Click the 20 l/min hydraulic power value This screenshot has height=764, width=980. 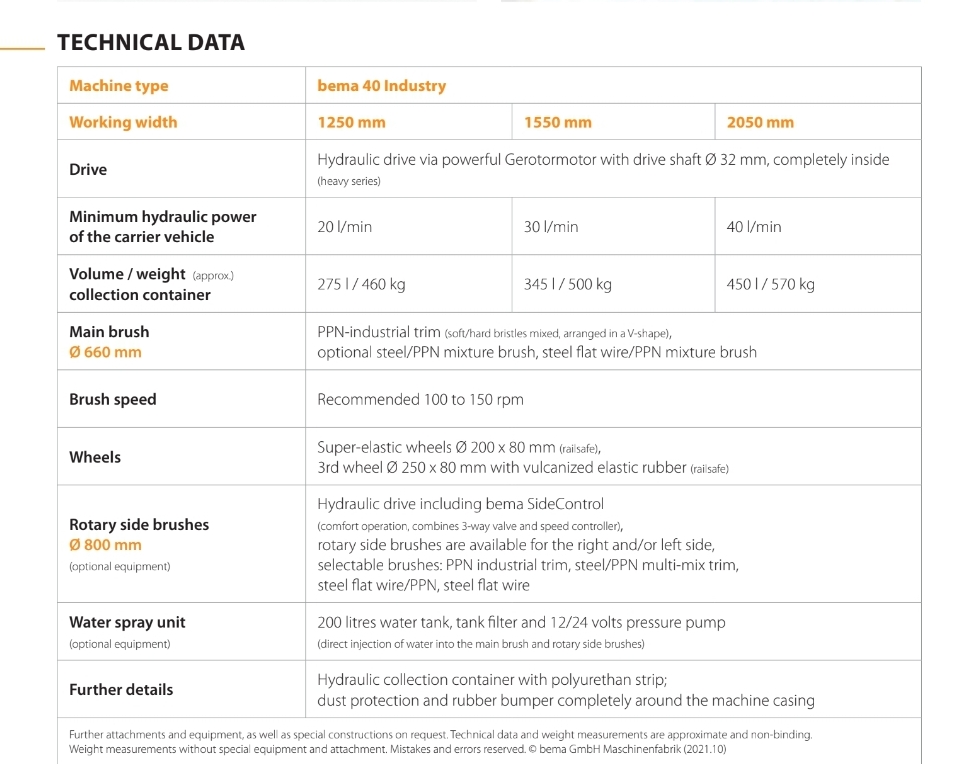click(x=344, y=227)
